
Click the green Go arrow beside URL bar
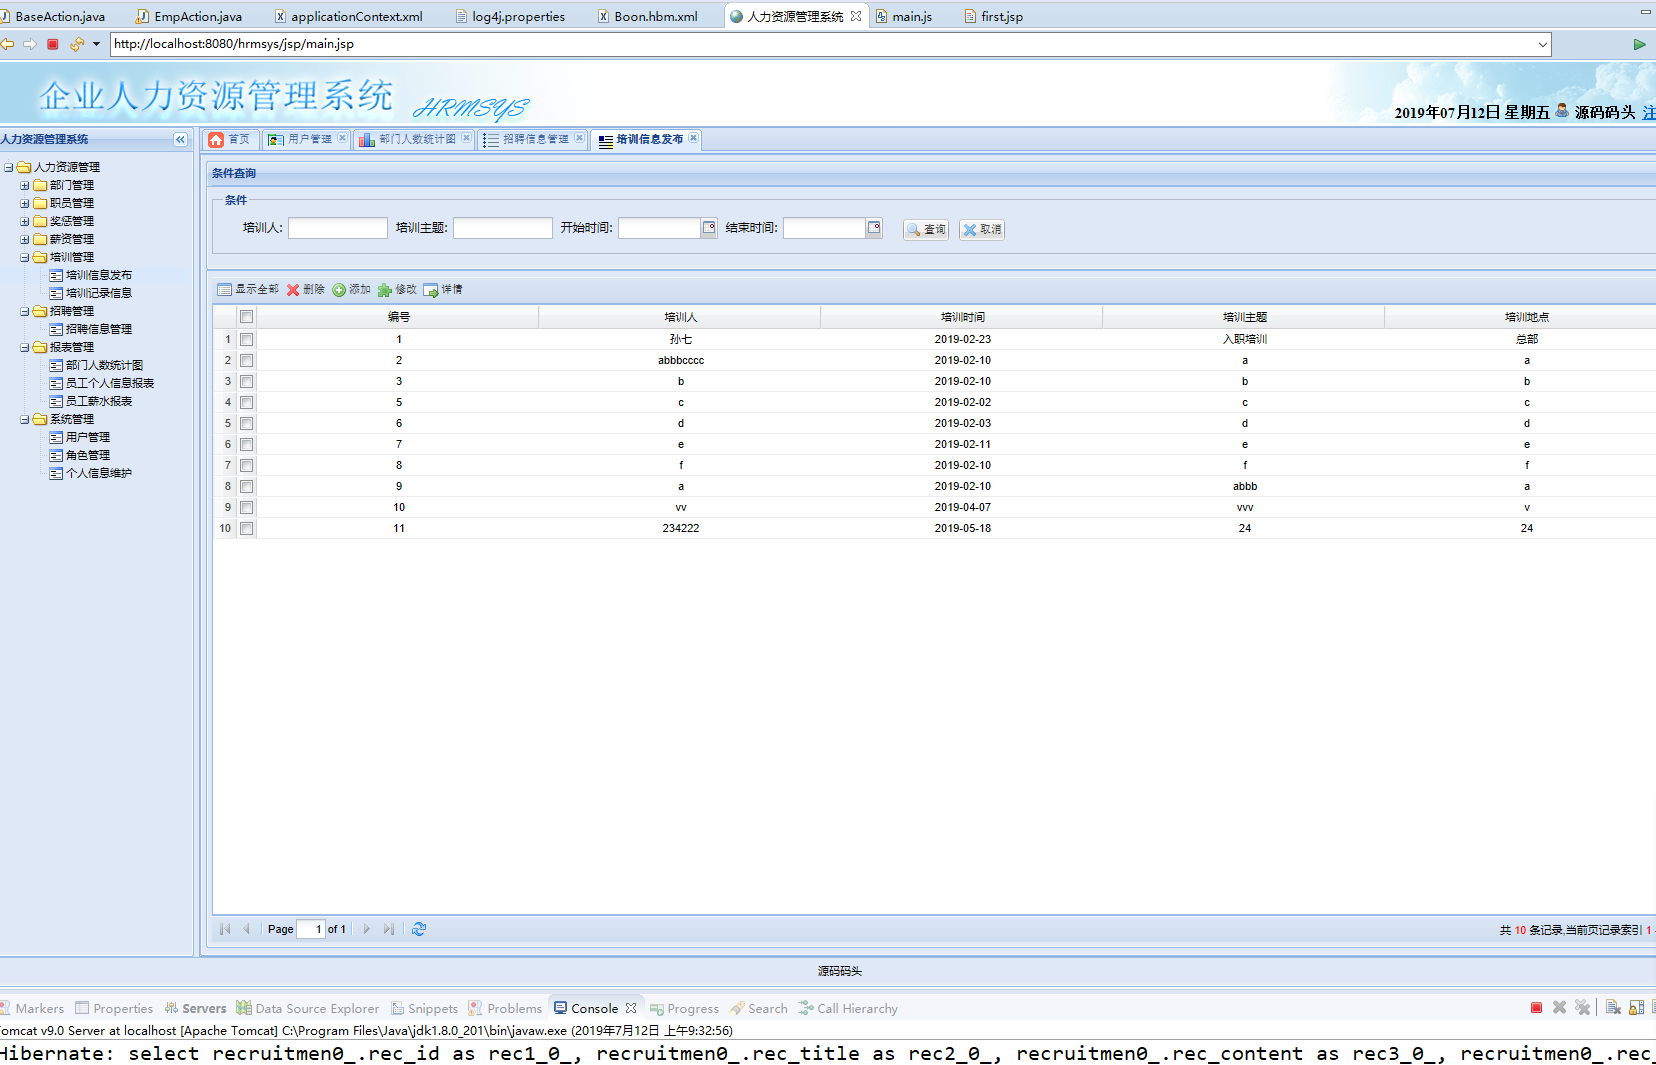click(x=1639, y=44)
